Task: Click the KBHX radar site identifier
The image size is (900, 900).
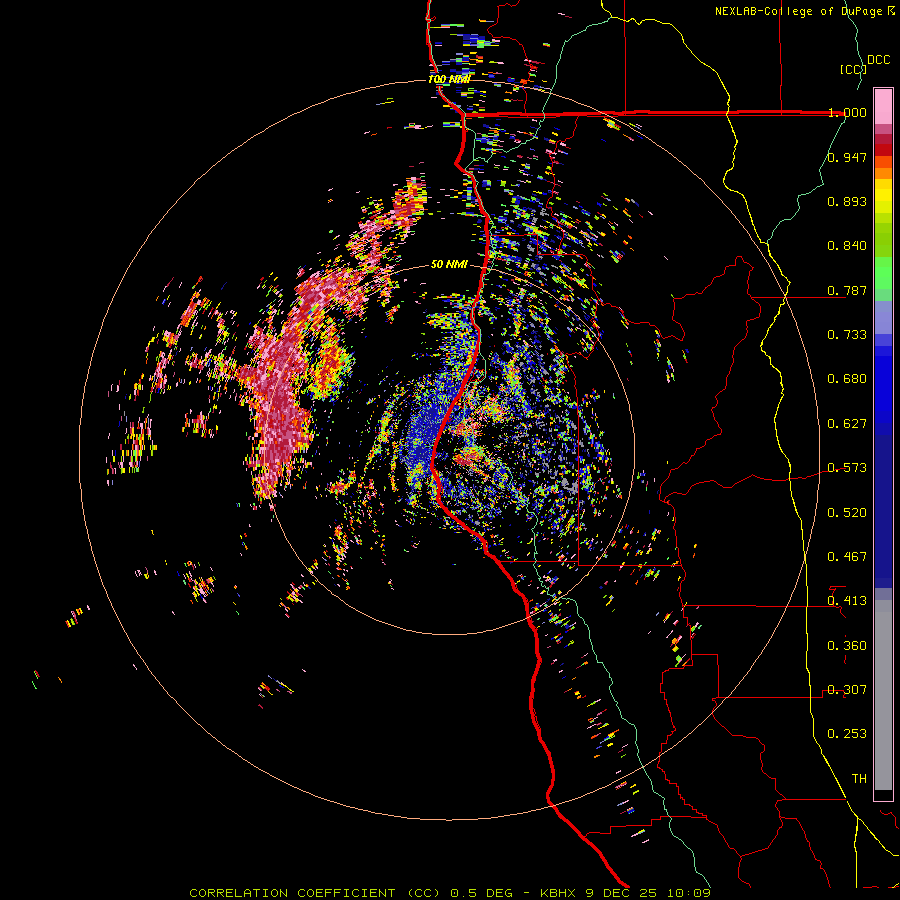Action: click(558, 893)
